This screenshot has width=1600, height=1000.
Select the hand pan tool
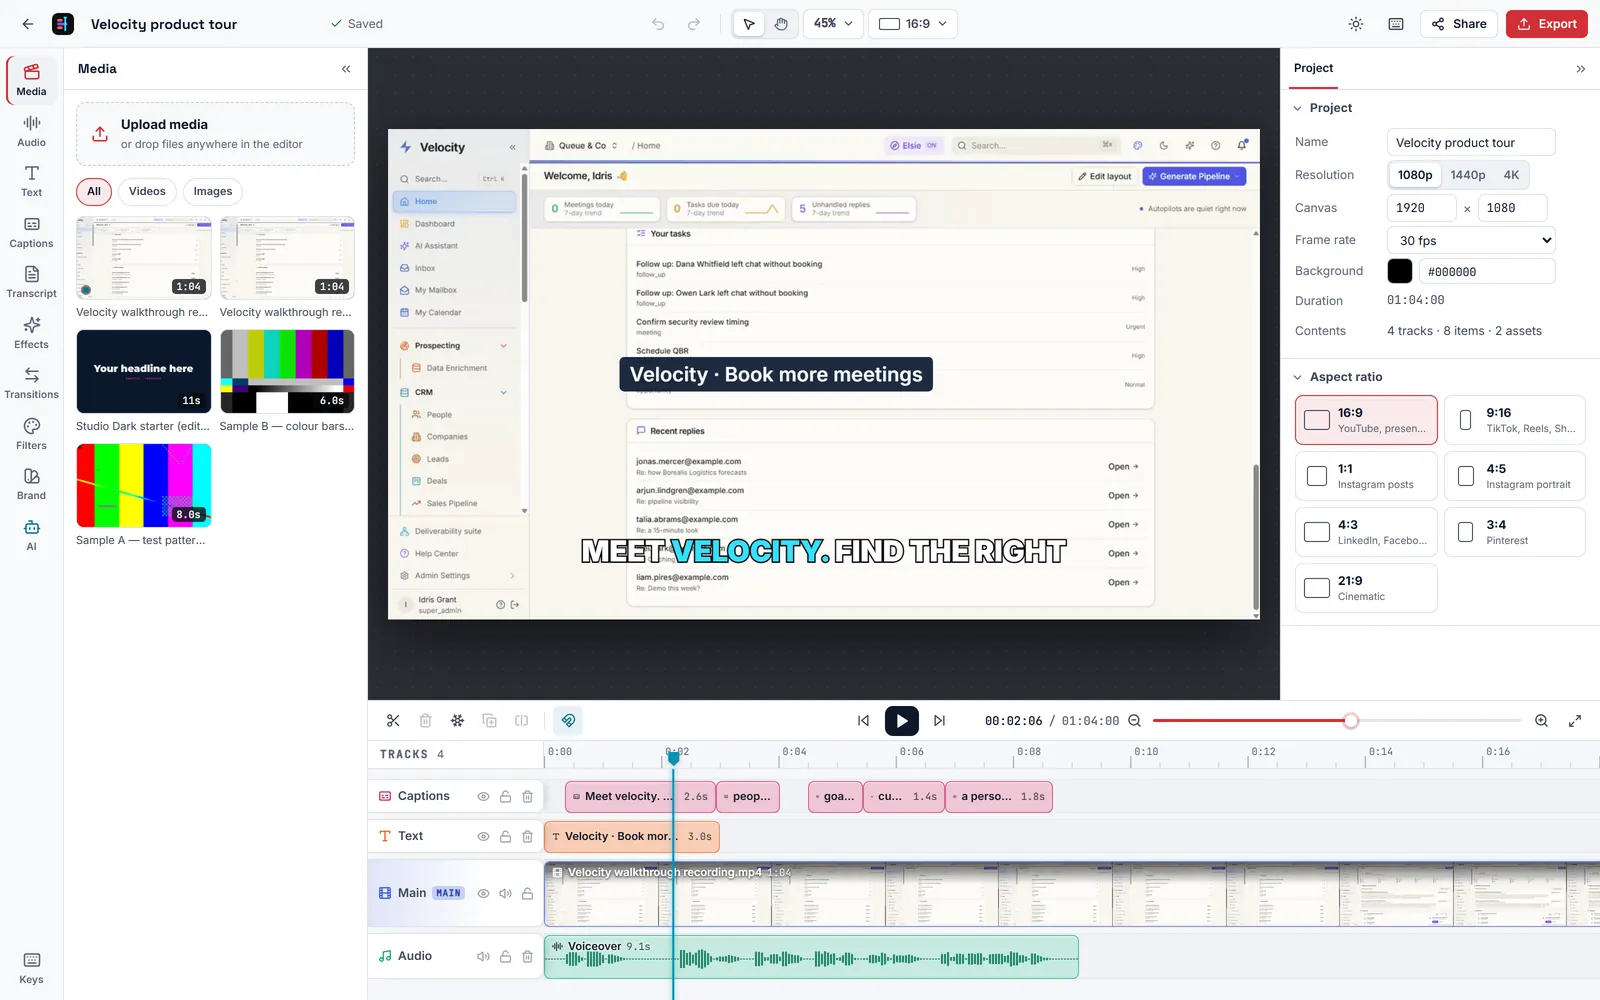click(781, 24)
